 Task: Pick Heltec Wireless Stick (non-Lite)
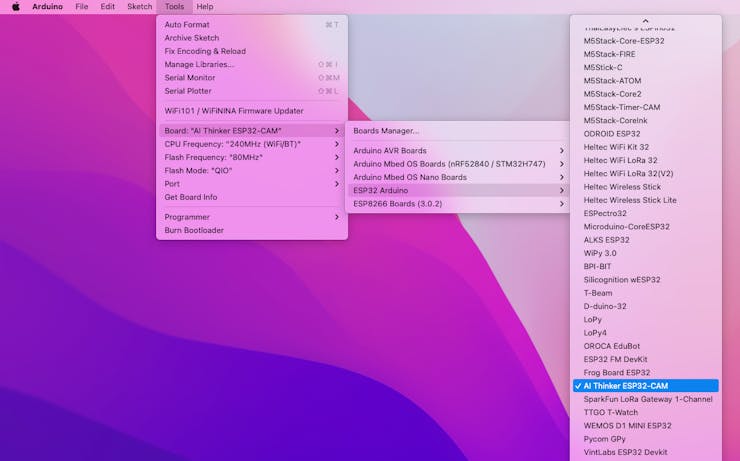[x=646, y=187]
